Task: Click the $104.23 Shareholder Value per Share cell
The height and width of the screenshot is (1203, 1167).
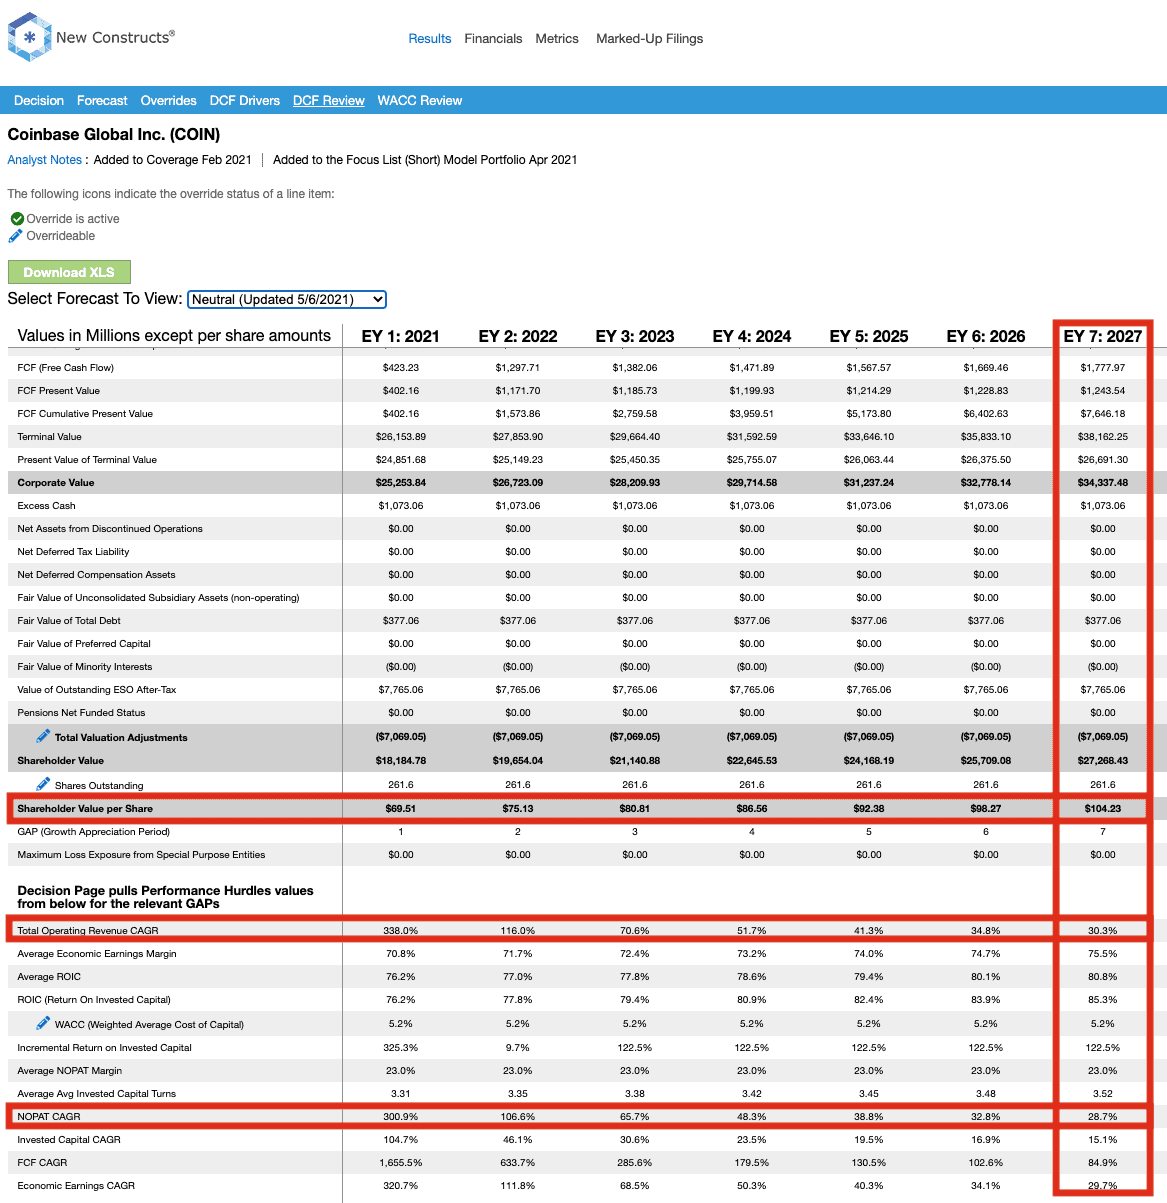Action: (x=1103, y=809)
